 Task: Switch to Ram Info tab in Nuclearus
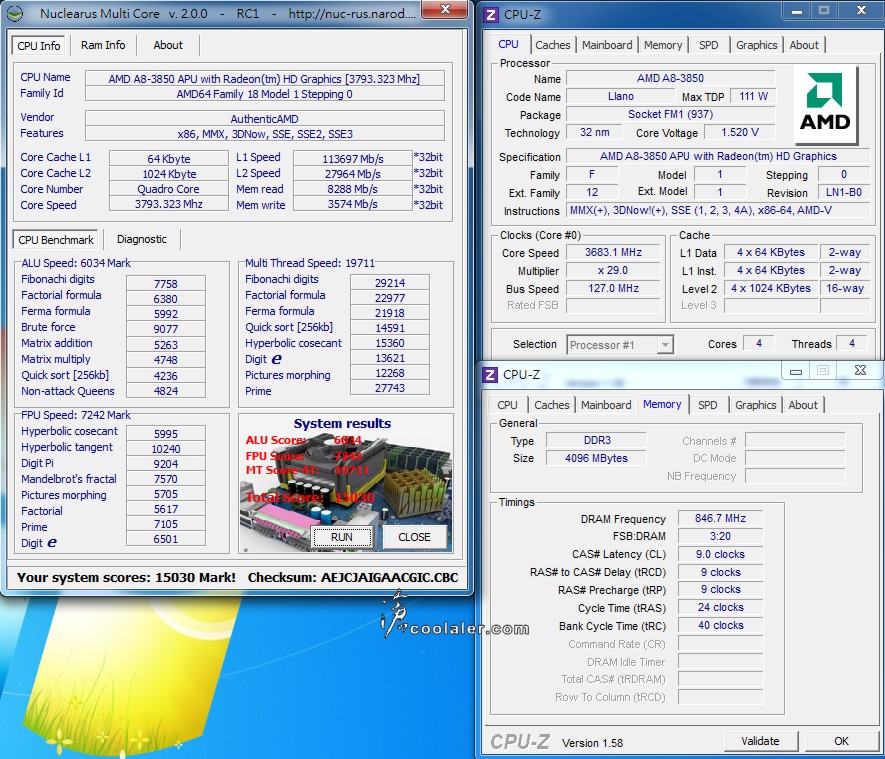pos(103,45)
